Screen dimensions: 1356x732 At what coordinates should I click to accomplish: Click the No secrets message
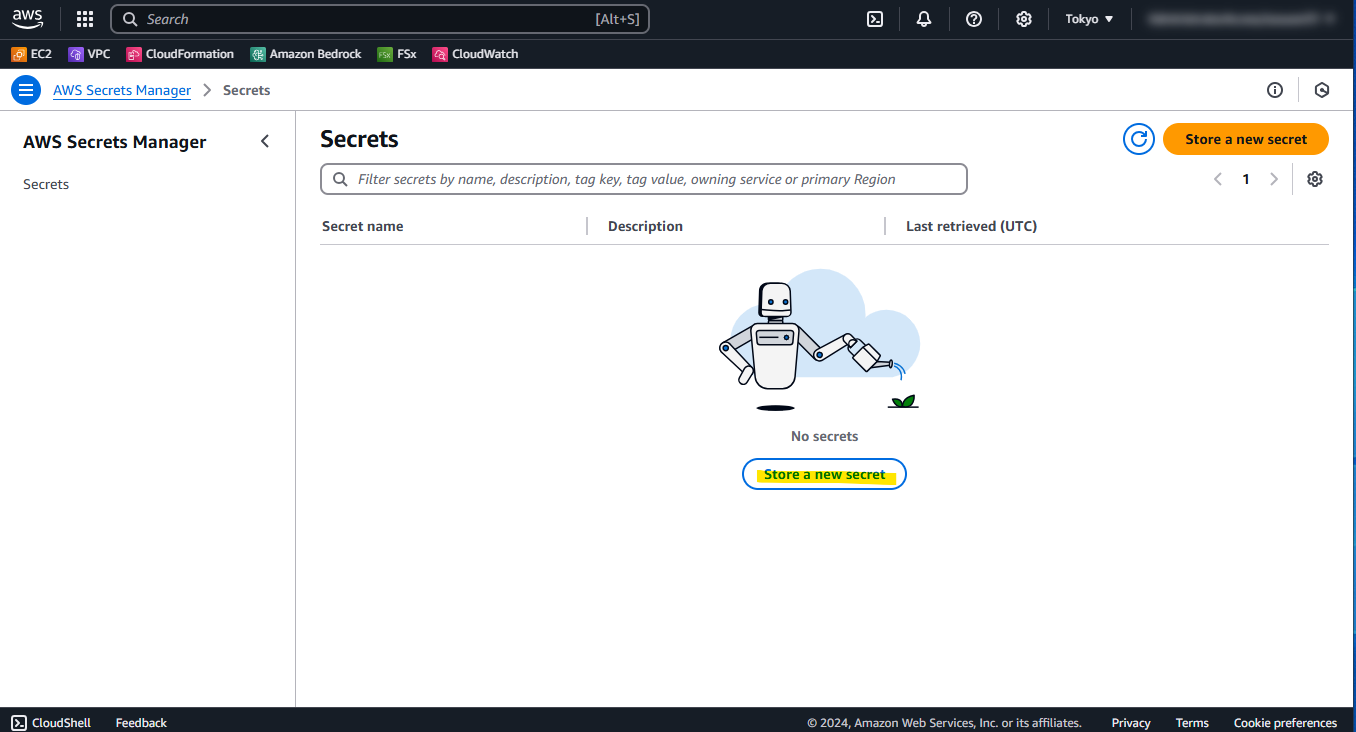[x=824, y=436]
